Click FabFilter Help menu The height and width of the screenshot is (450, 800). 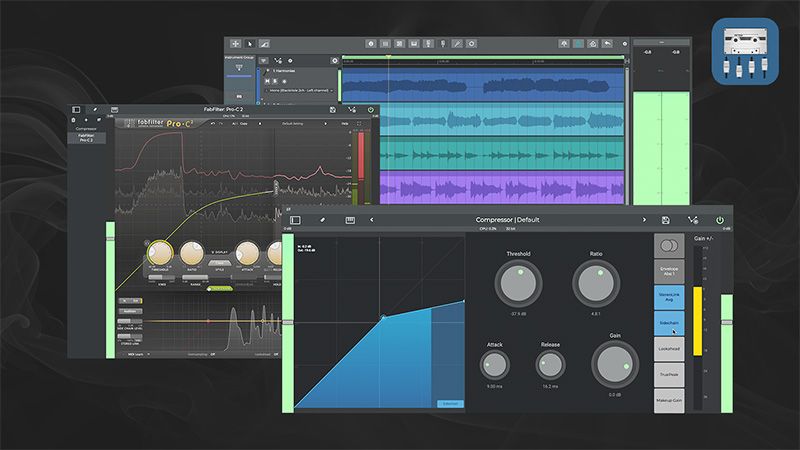[x=345, y=123]
